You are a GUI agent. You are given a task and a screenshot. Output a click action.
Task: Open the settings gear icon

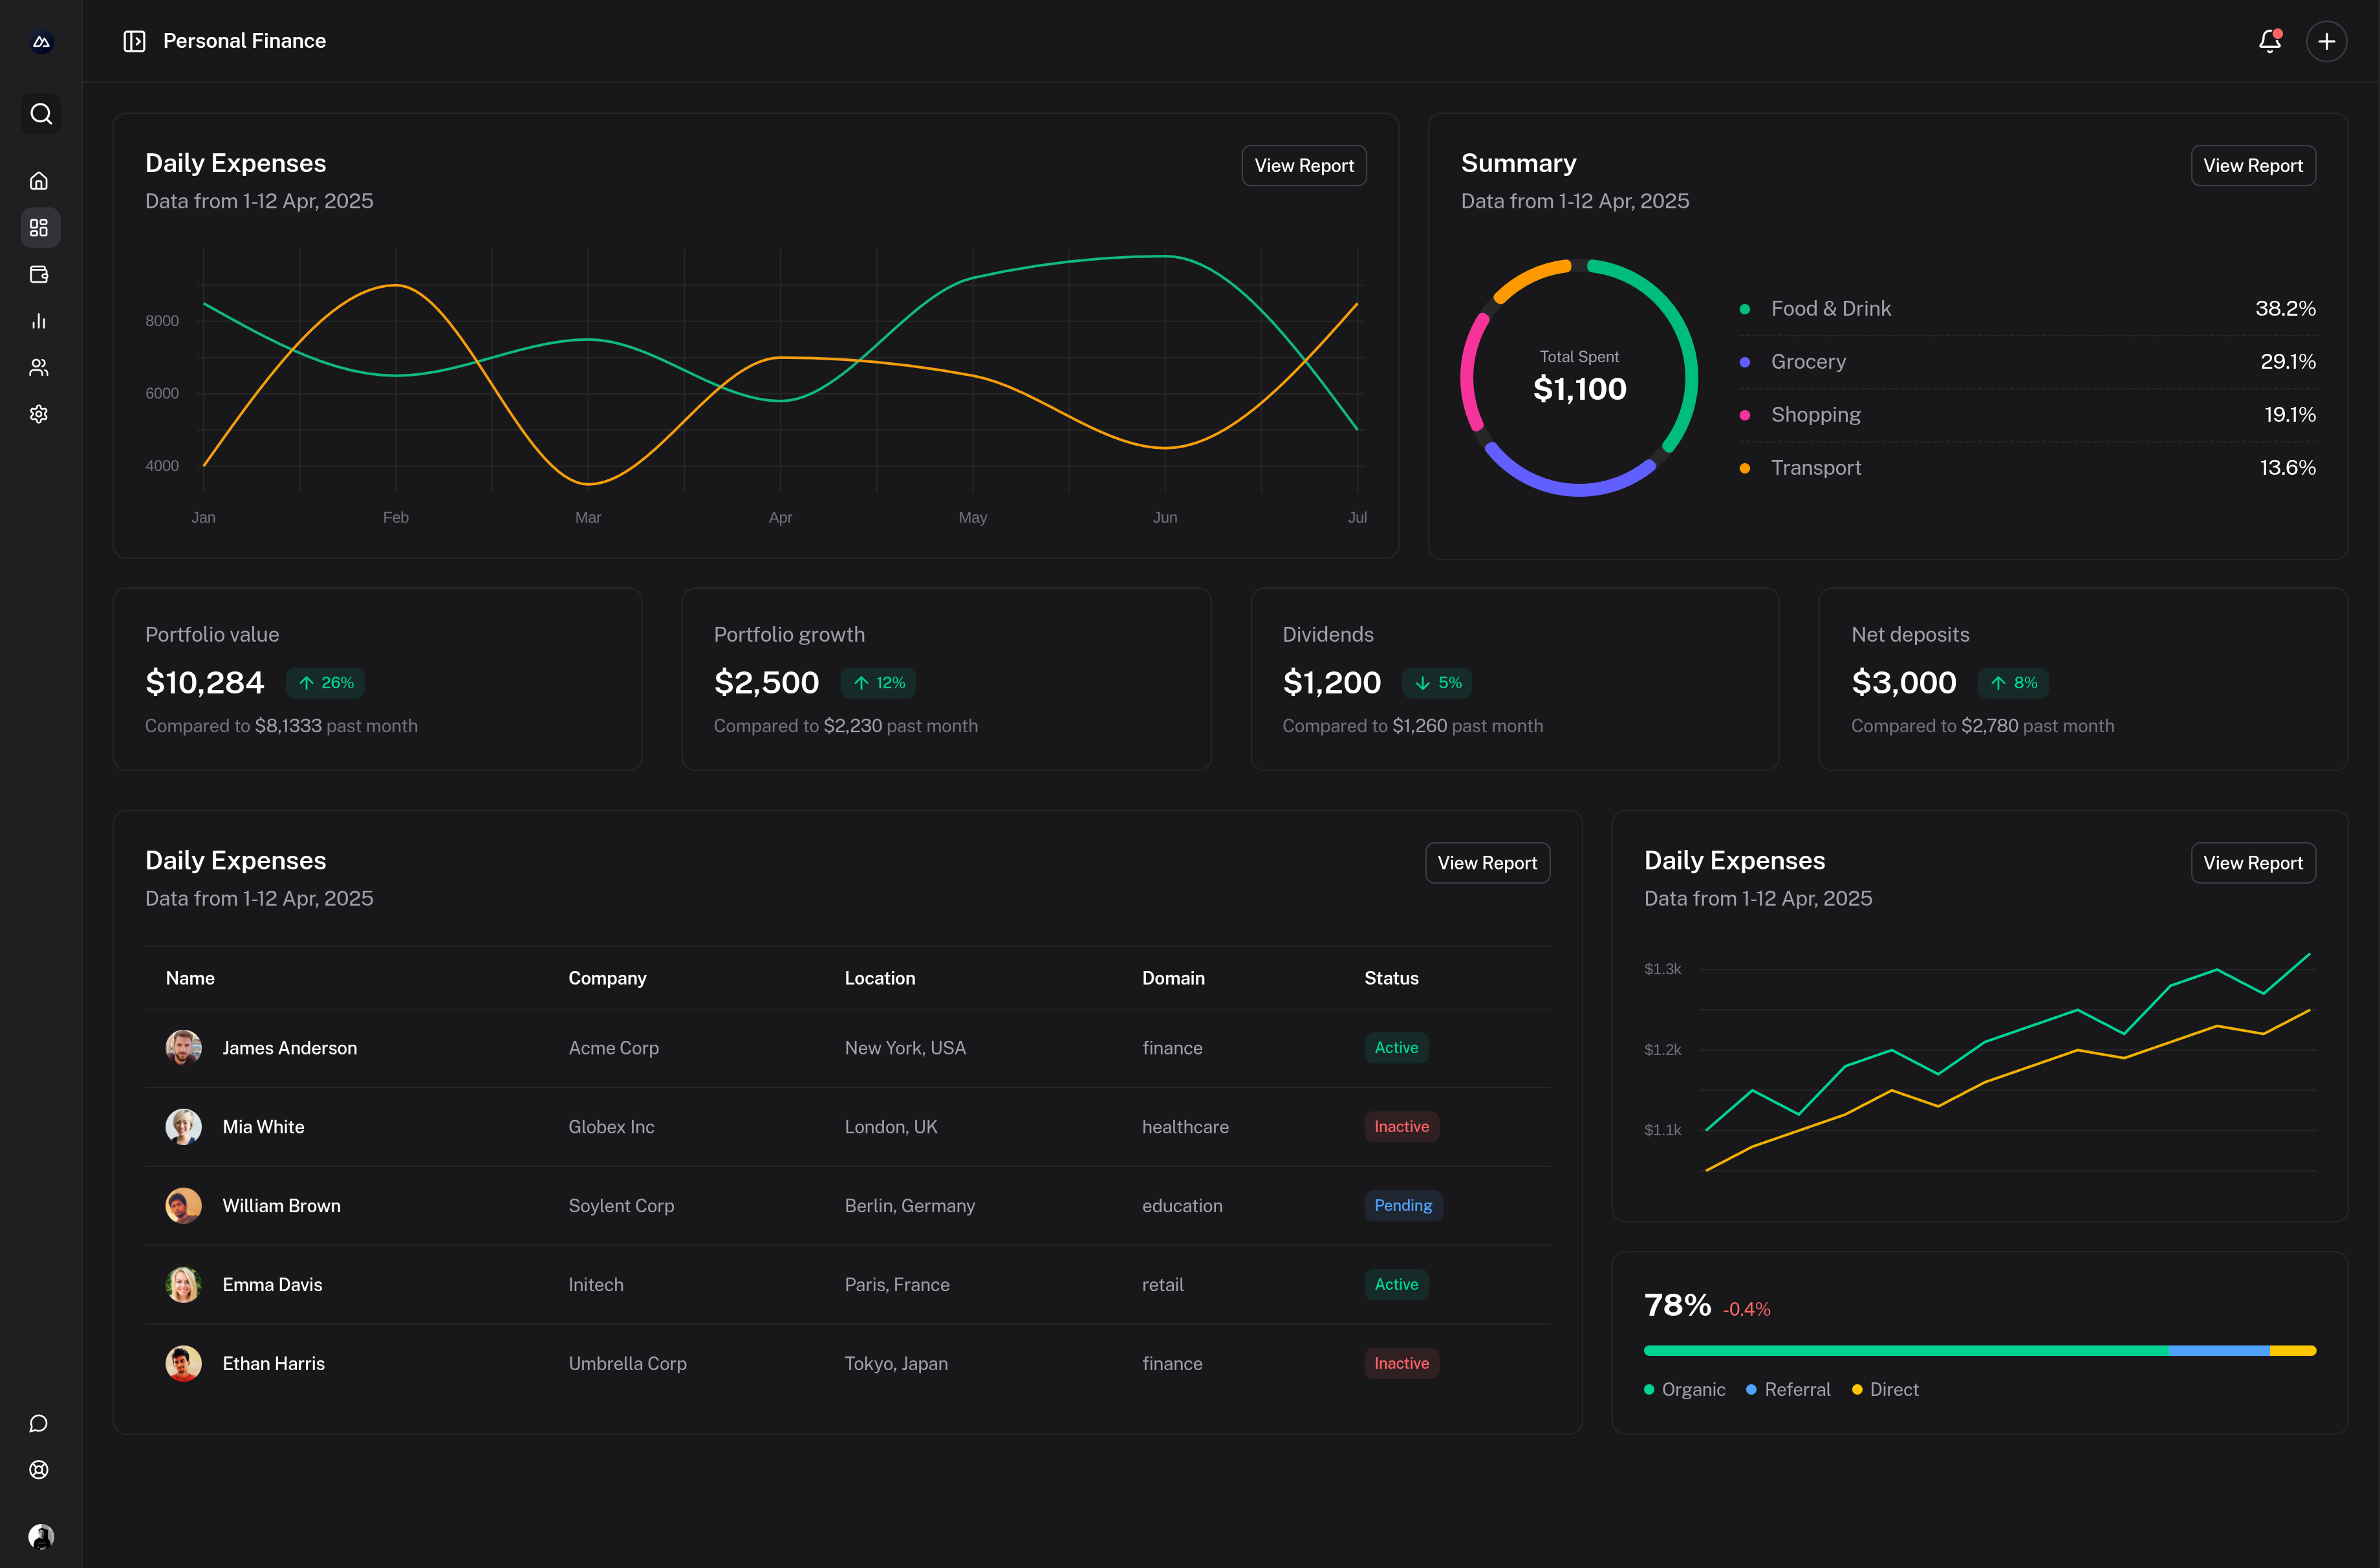click(39, 414)
